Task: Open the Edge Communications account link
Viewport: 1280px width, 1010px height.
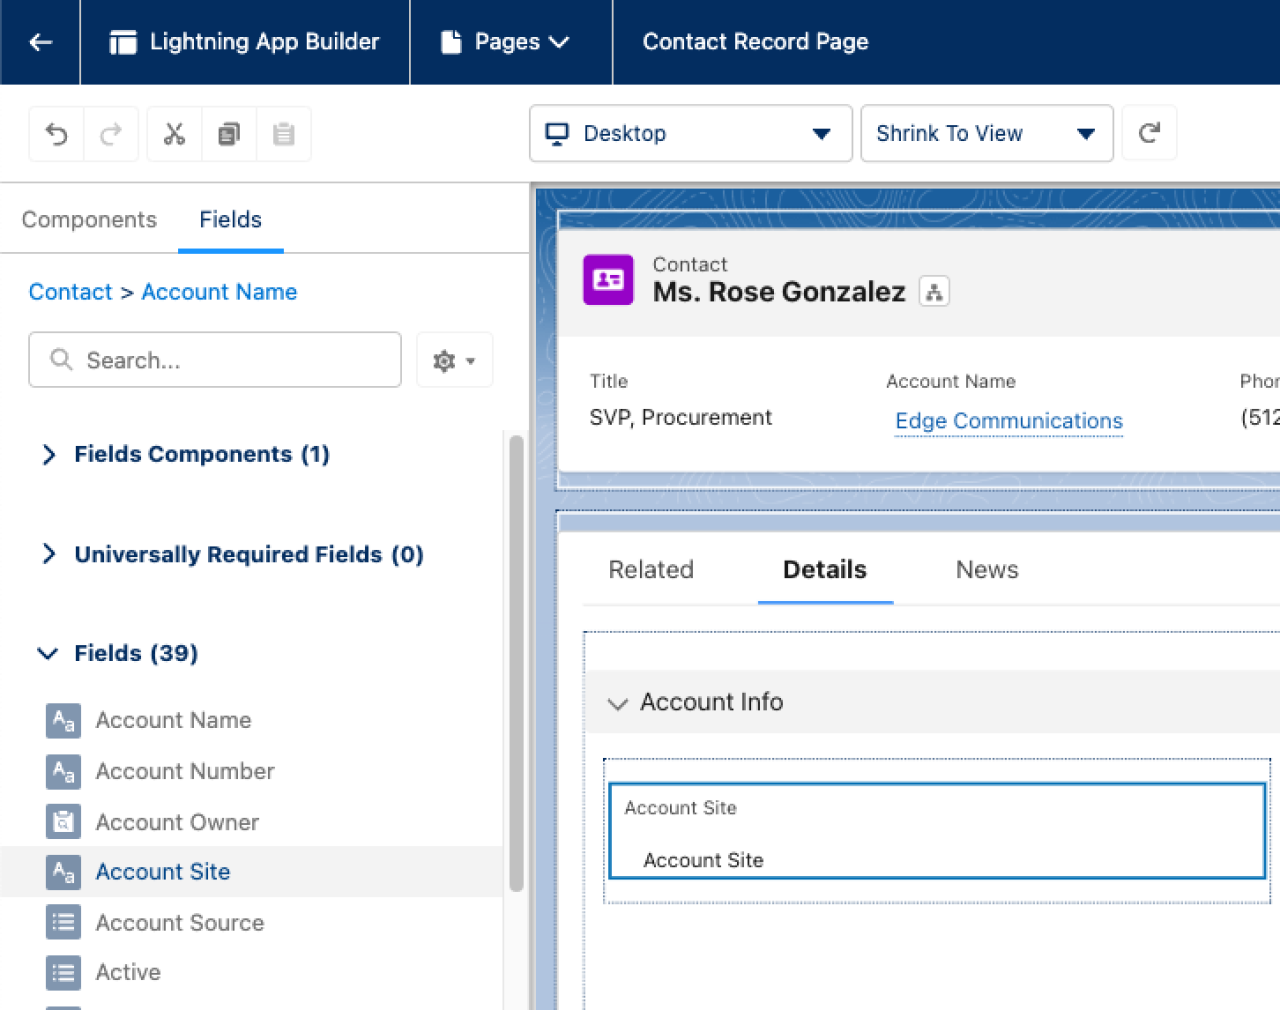Action: coord(1009,421)
